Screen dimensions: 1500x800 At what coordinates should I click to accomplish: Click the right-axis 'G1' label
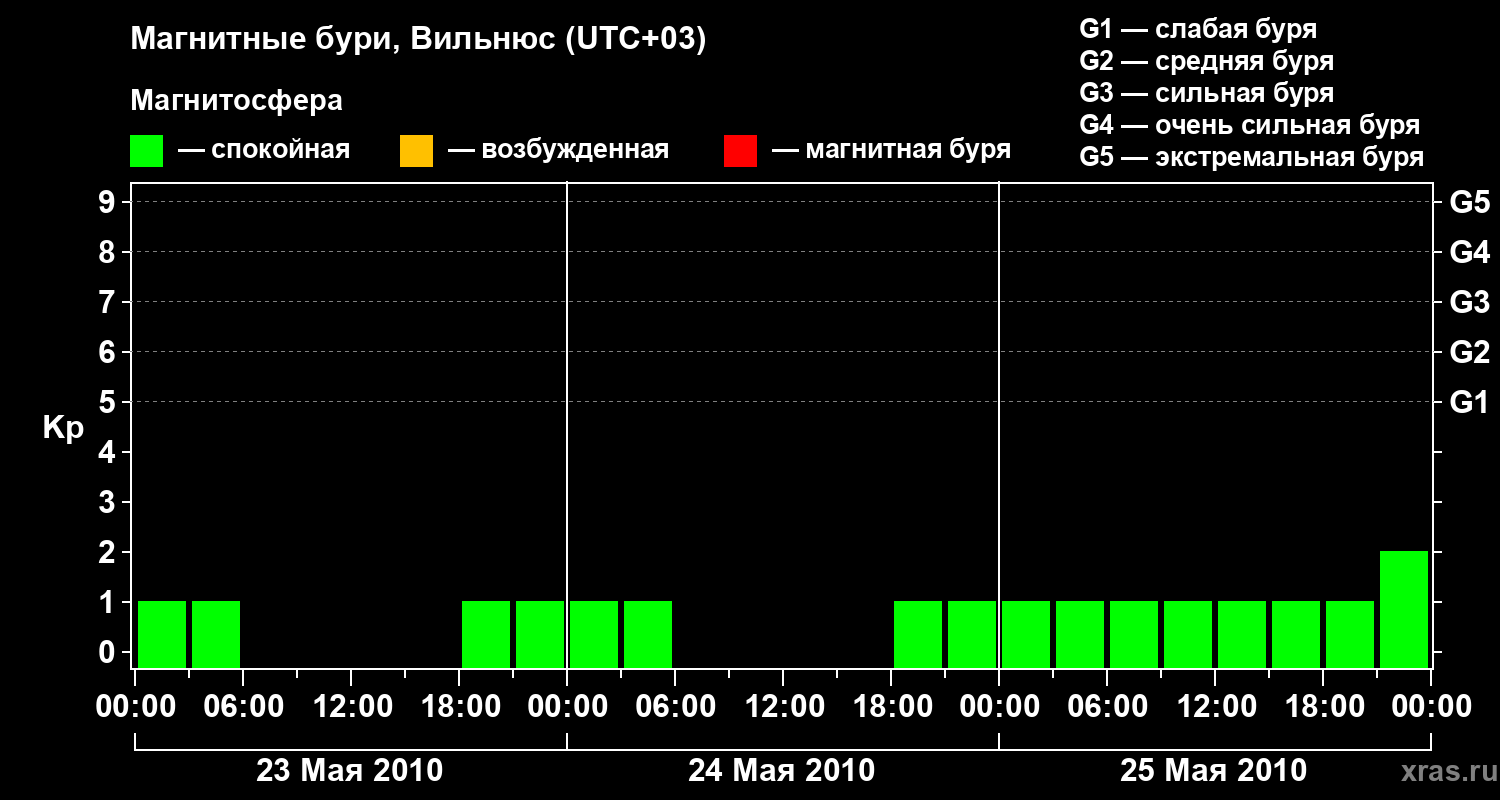[1470, 402]
